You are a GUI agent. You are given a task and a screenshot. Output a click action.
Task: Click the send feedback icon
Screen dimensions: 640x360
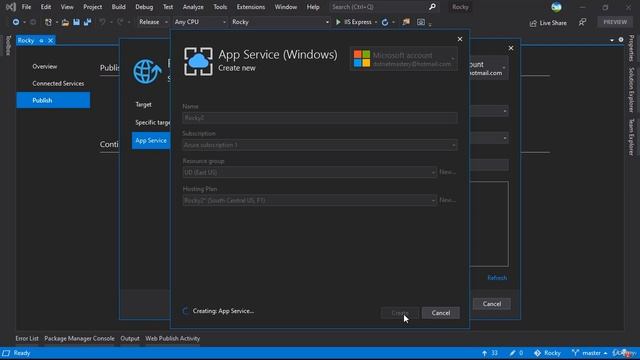pyautogui.click(x=582, y=22)
